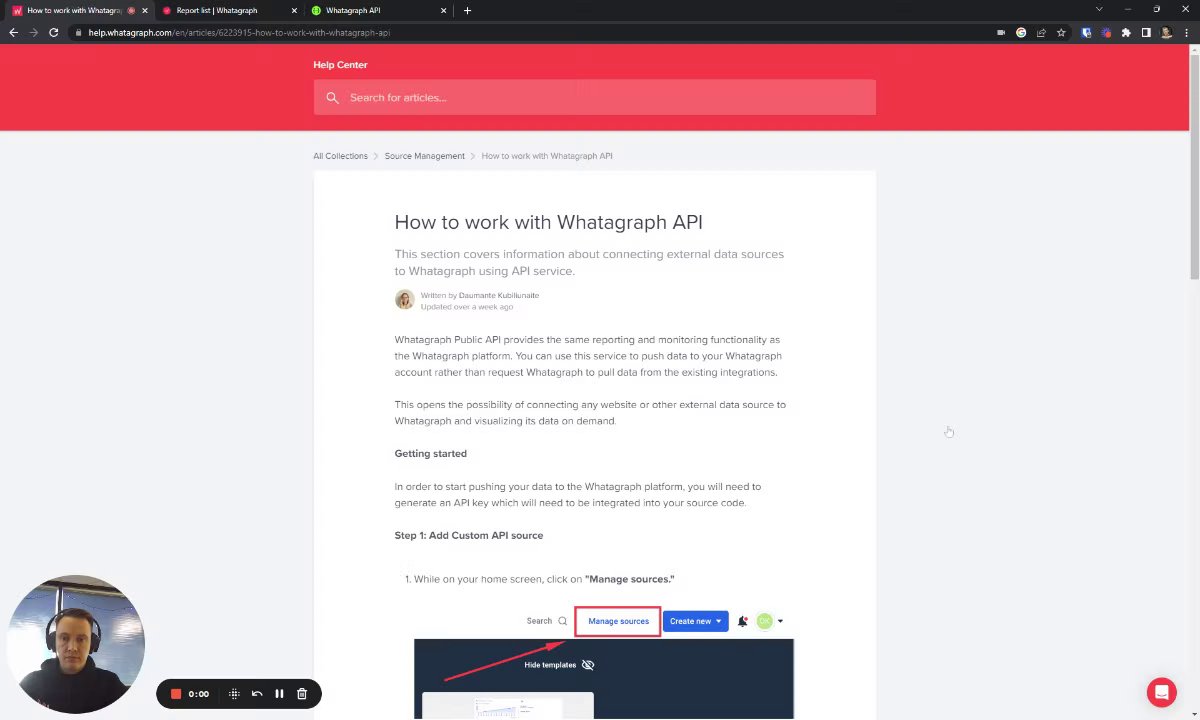The height and width of the screenshot is (720, 1200).
Task: Click the browser back arrow
Action: [x=13, y=32]
